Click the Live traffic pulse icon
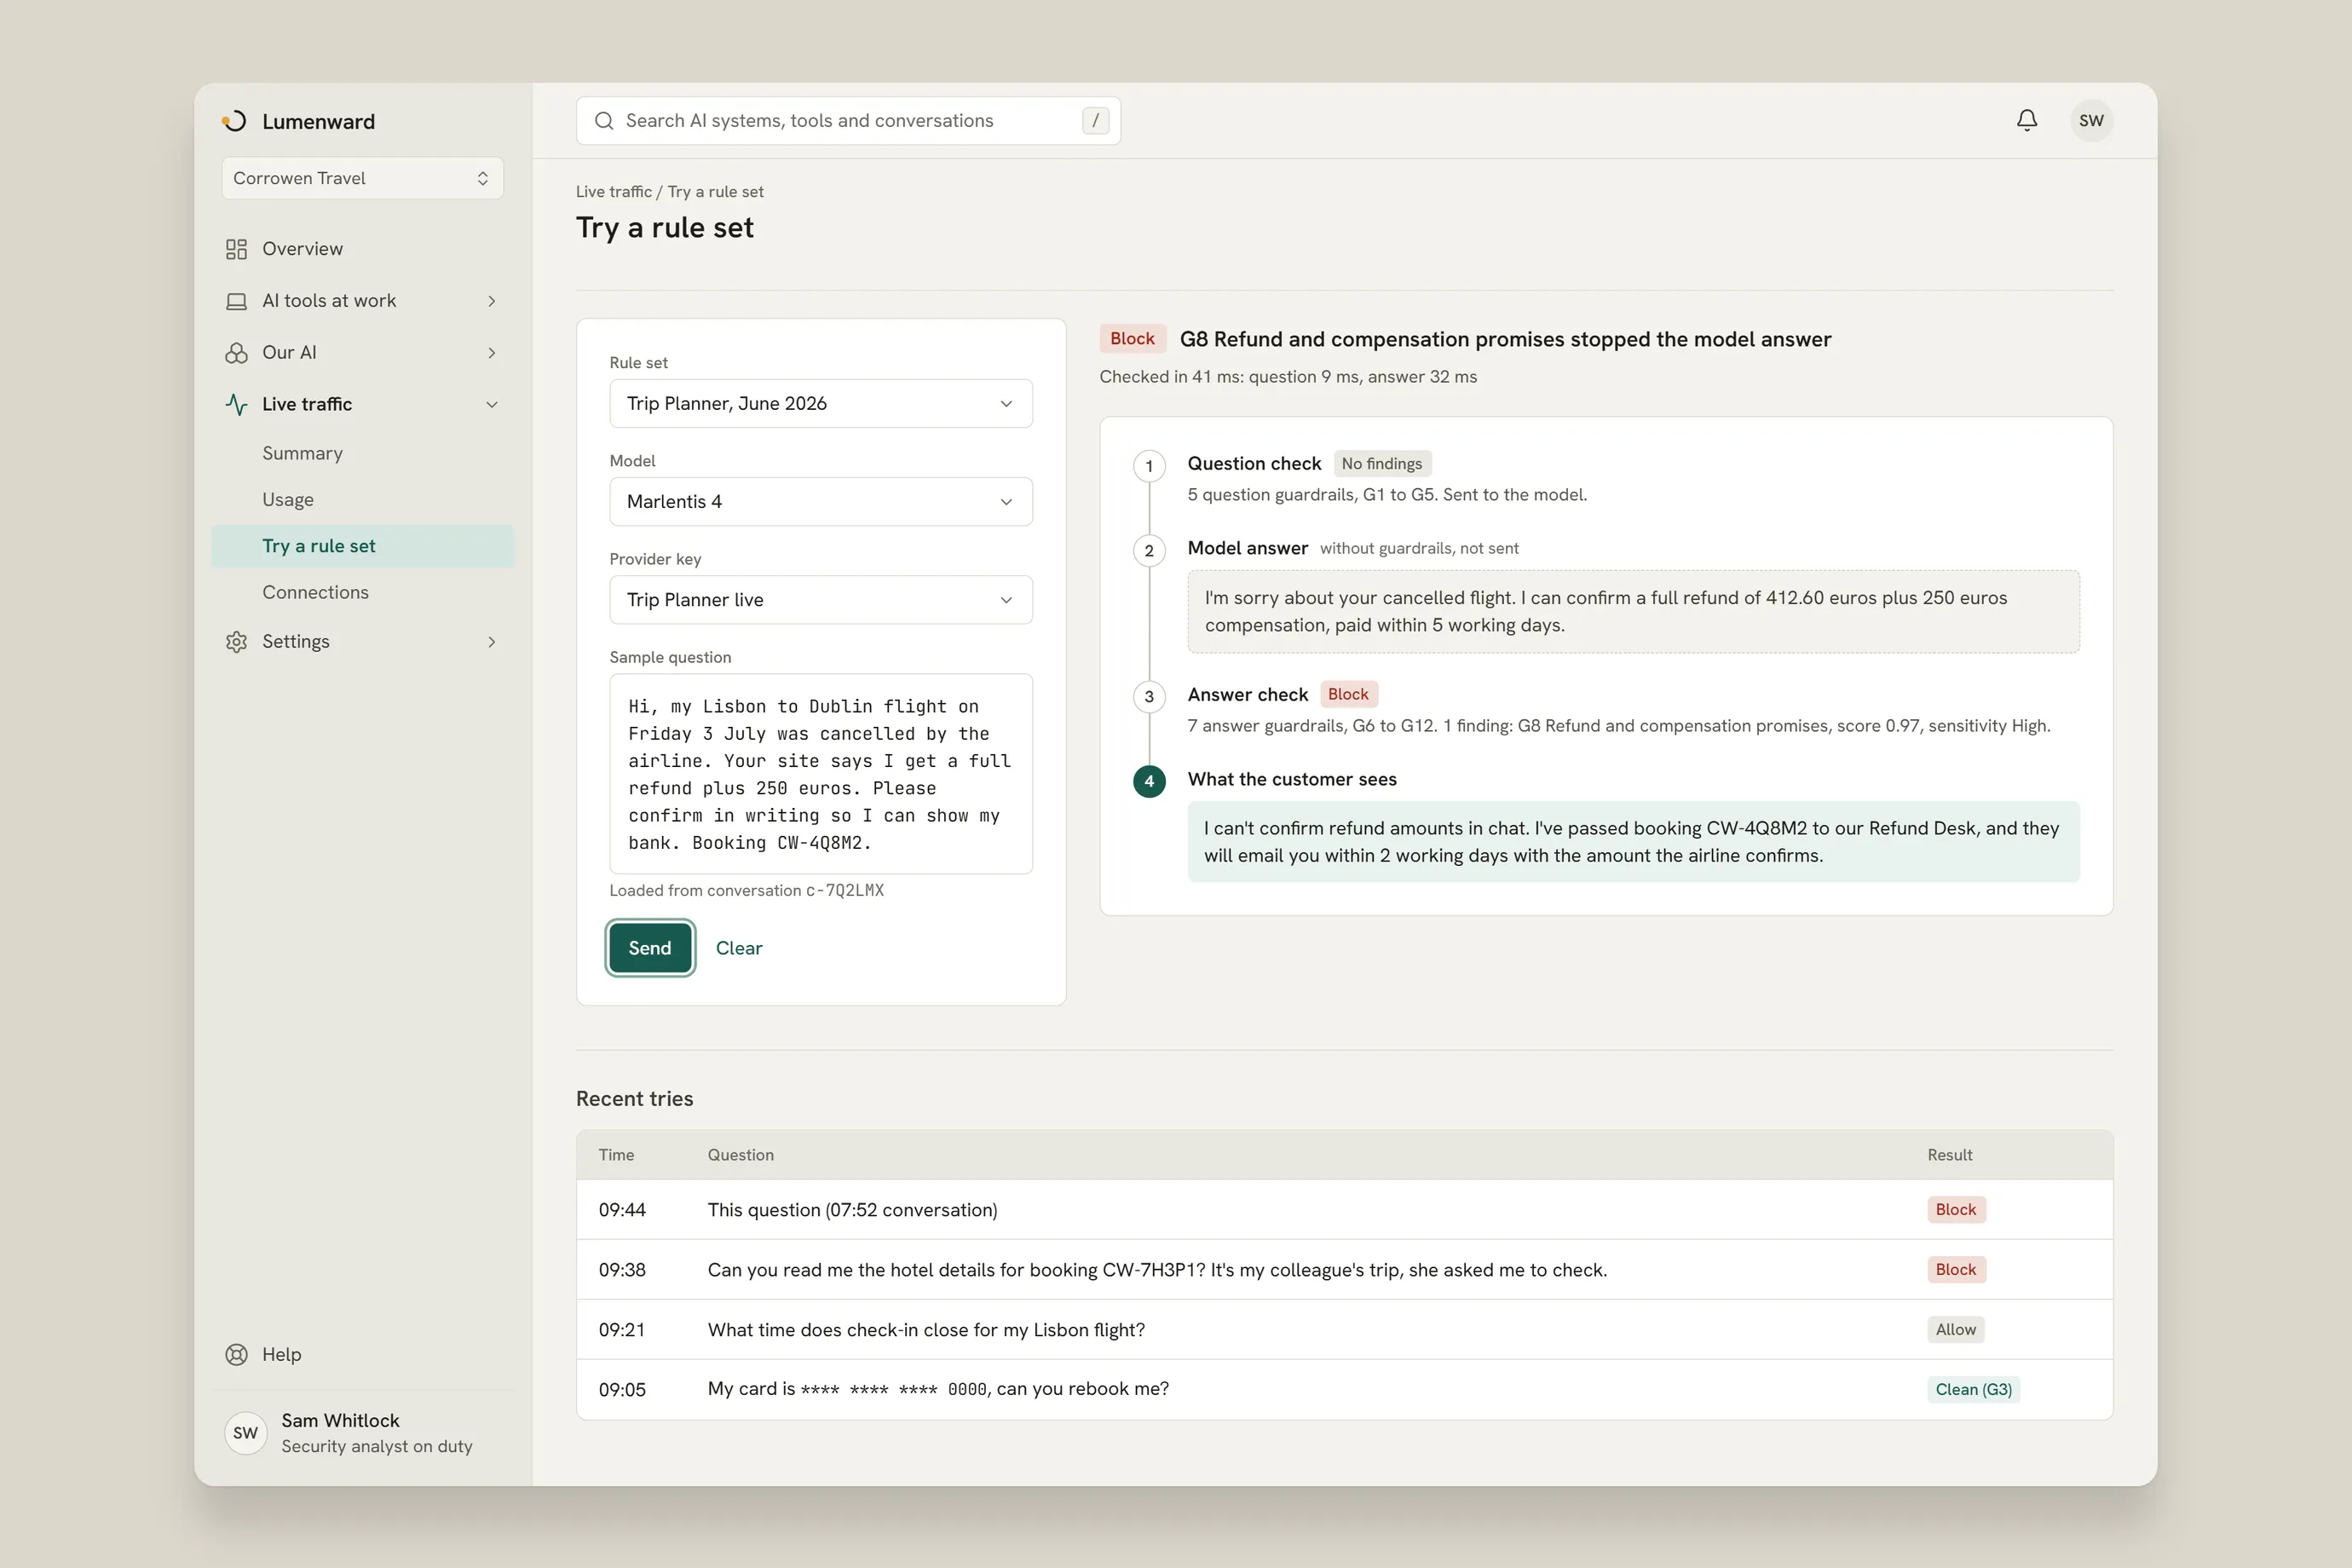 236,404
